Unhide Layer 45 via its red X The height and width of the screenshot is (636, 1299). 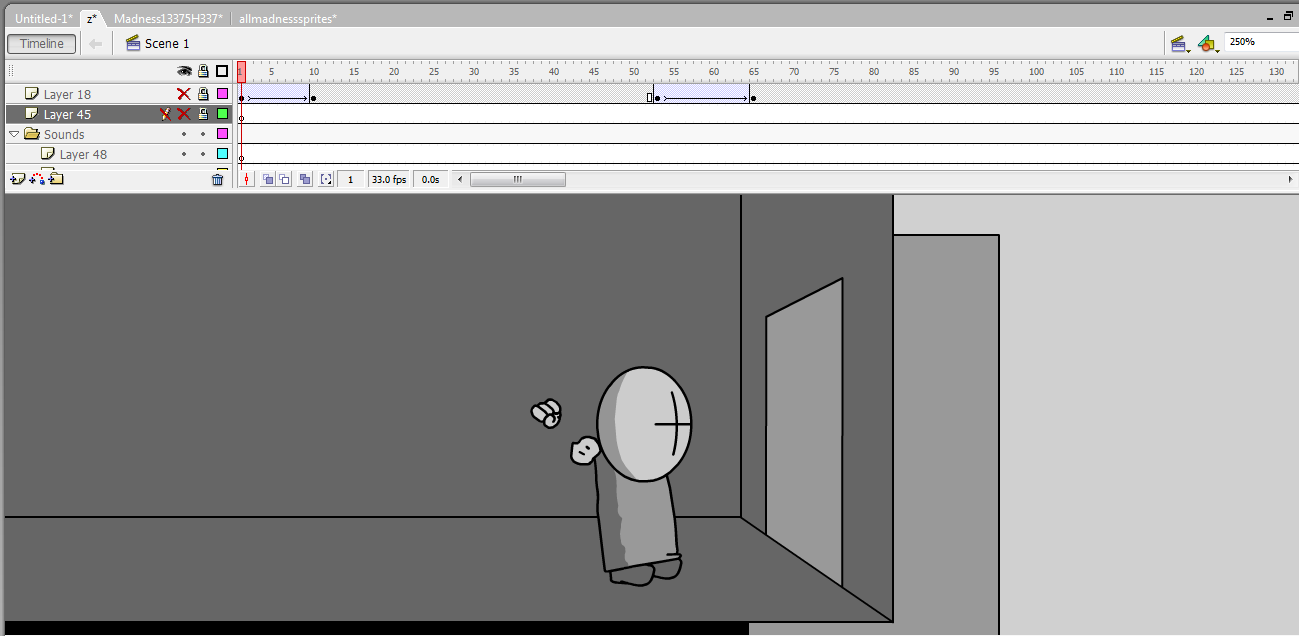(x=184, y=114)
